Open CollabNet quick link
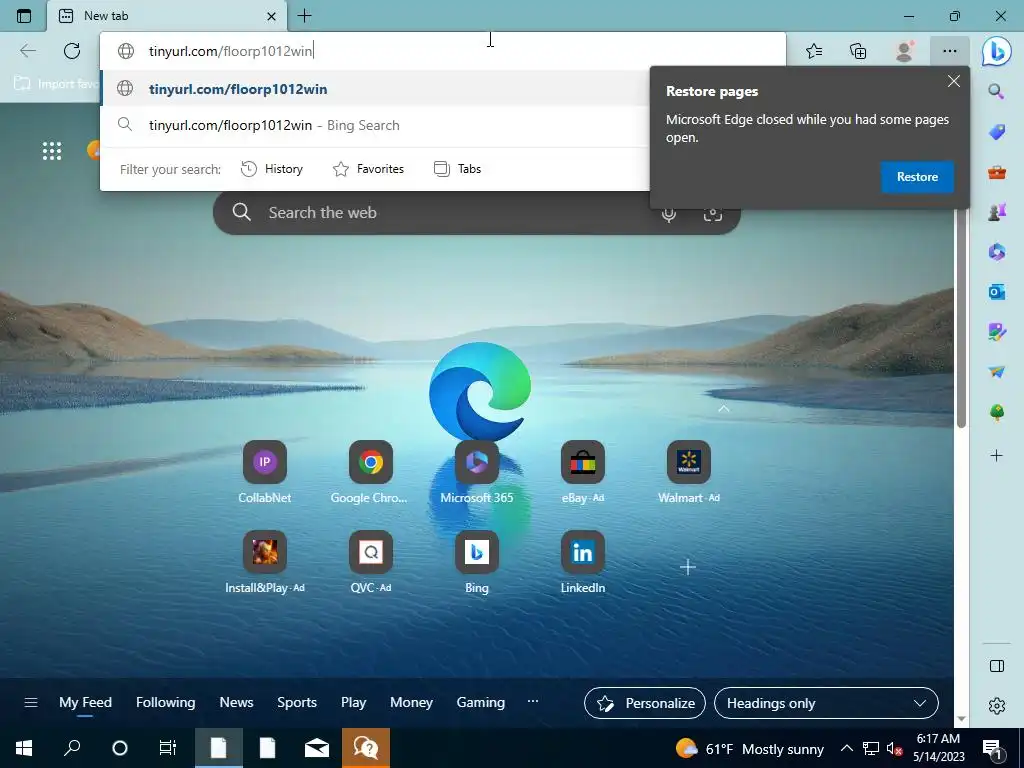Viewport: 1024px width, 768px height. coord(264,462)
